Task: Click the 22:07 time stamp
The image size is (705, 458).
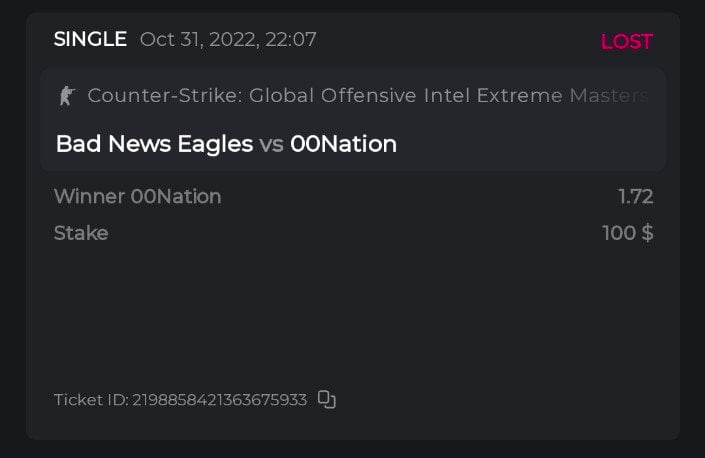Action: (x=293, y=40)
